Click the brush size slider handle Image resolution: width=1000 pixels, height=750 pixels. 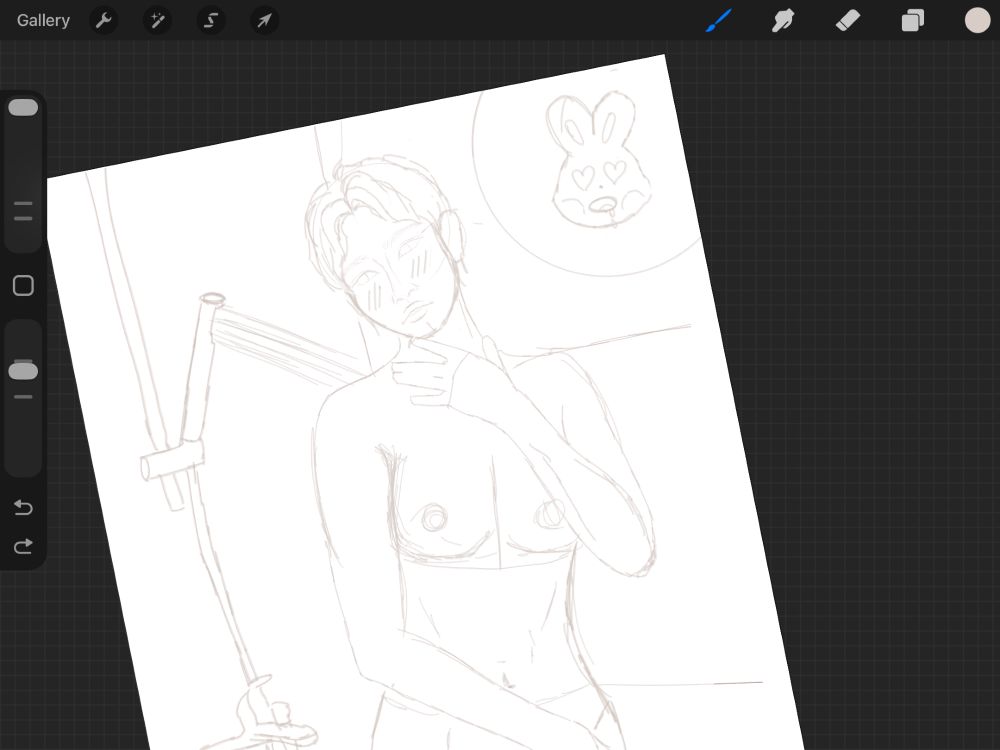(x=23, y=107)
